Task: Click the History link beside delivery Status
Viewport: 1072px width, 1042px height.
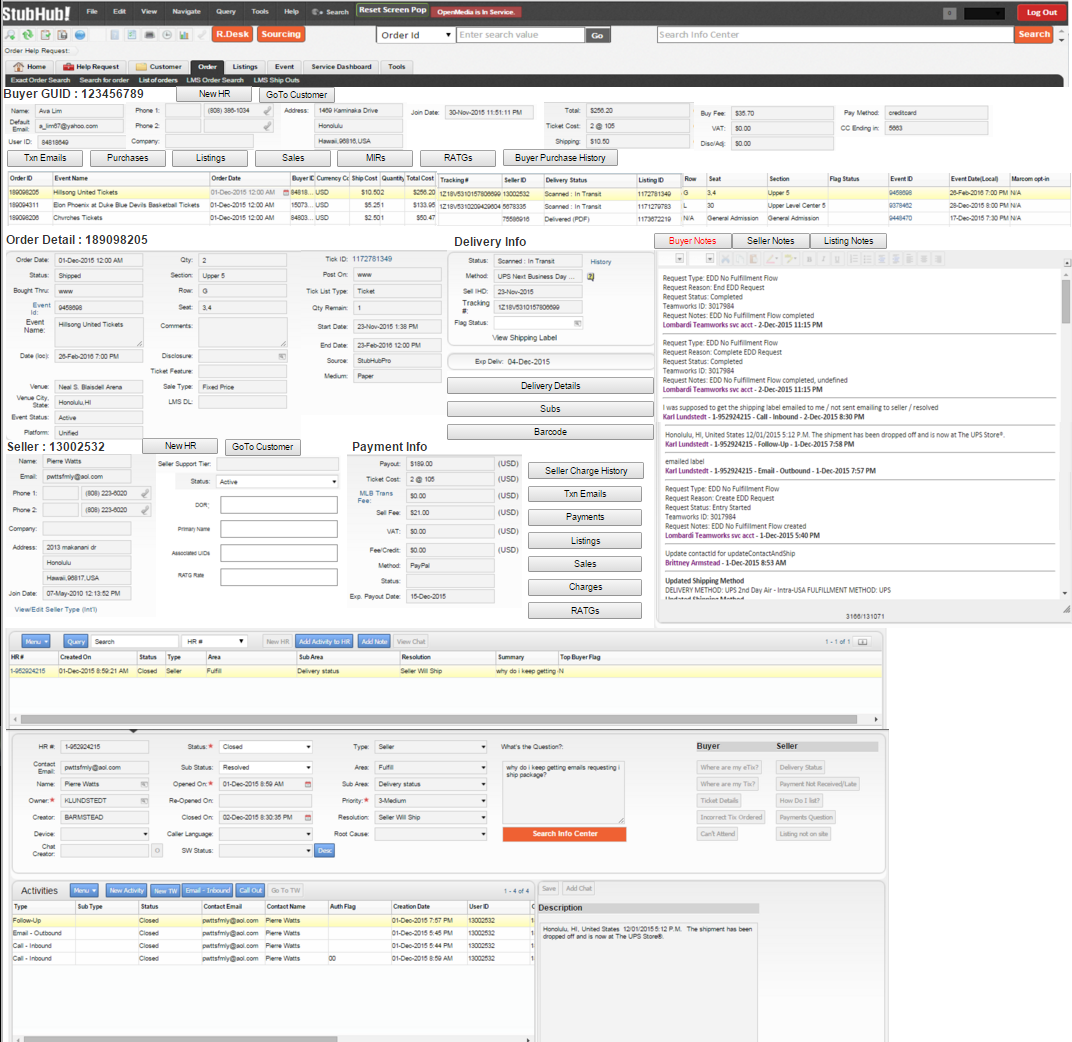Action: click(601, 262)
